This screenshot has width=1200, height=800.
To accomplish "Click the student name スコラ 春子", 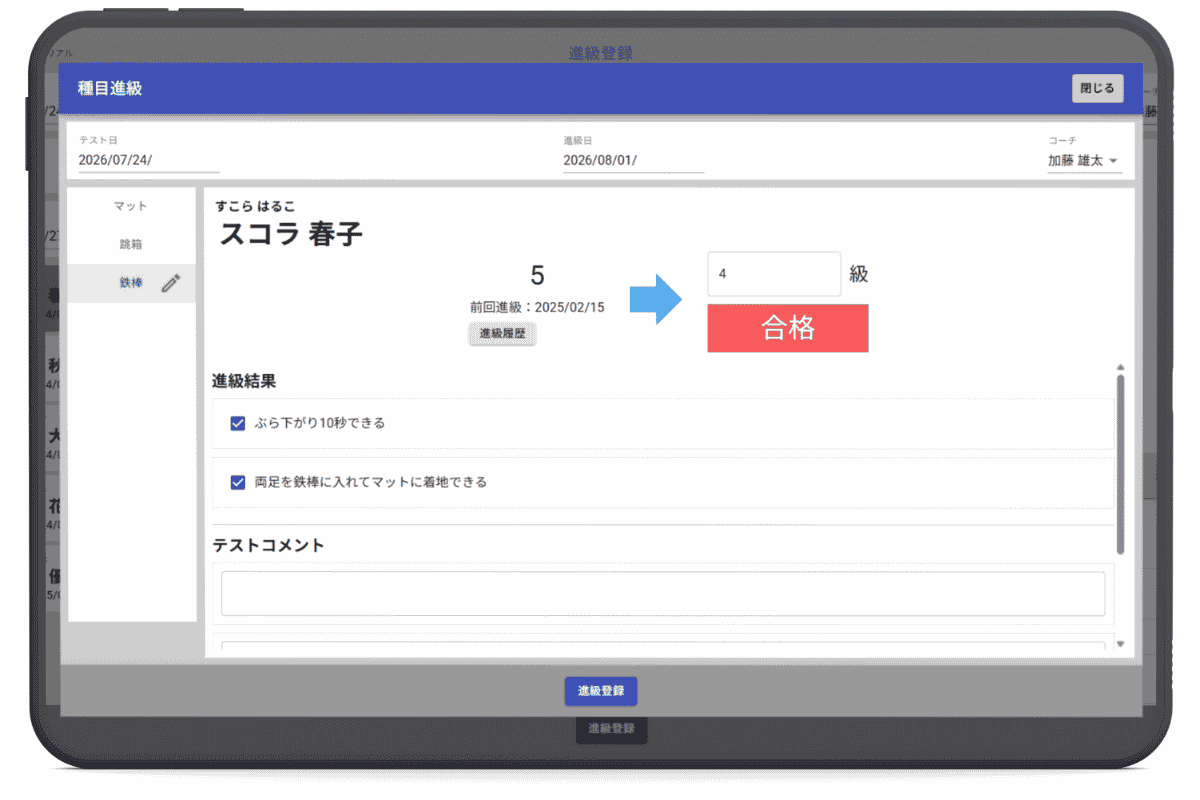I will pos(291,235).
